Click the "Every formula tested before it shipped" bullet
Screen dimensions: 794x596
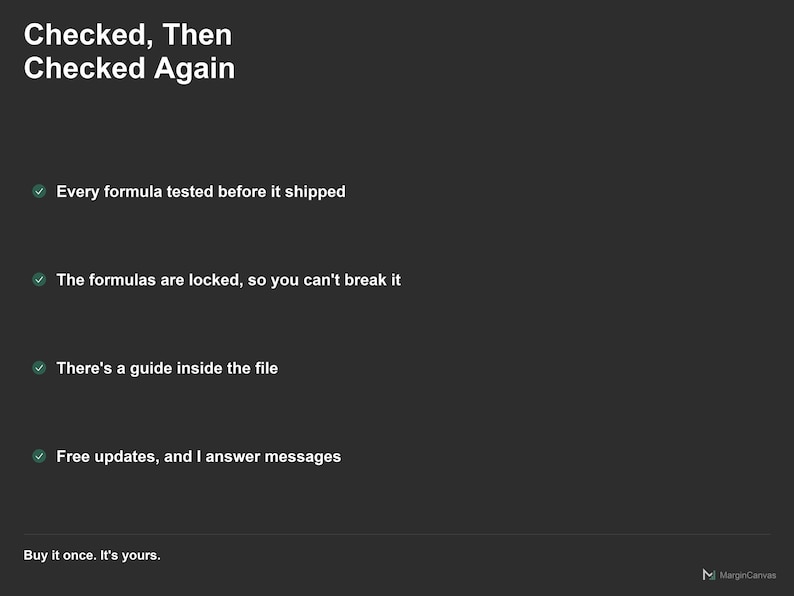point(201,192)
